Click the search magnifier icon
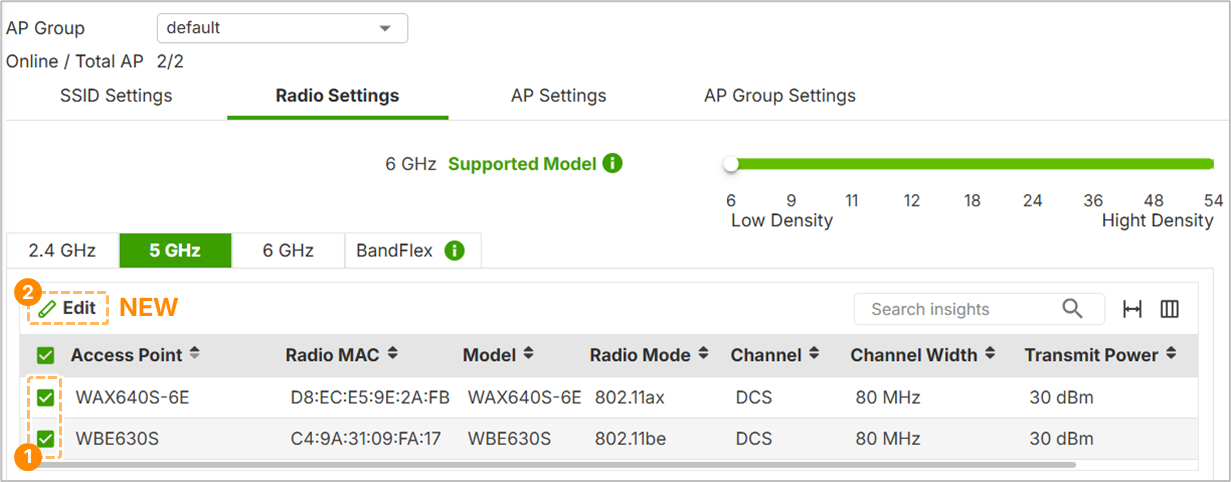 (1072, 309)
